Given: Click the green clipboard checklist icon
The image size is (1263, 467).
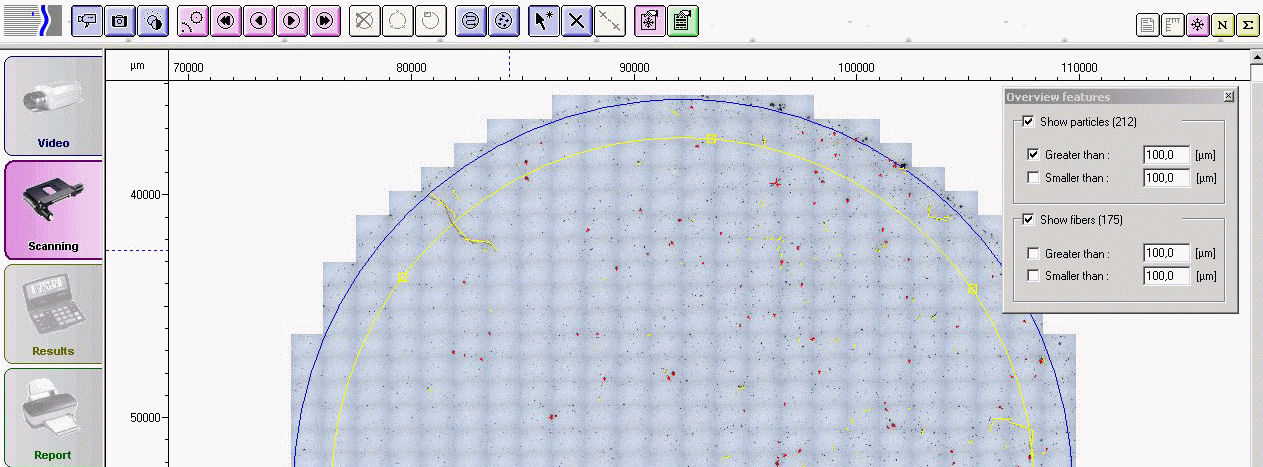Looking at the screenshot, I should point(683,21).
